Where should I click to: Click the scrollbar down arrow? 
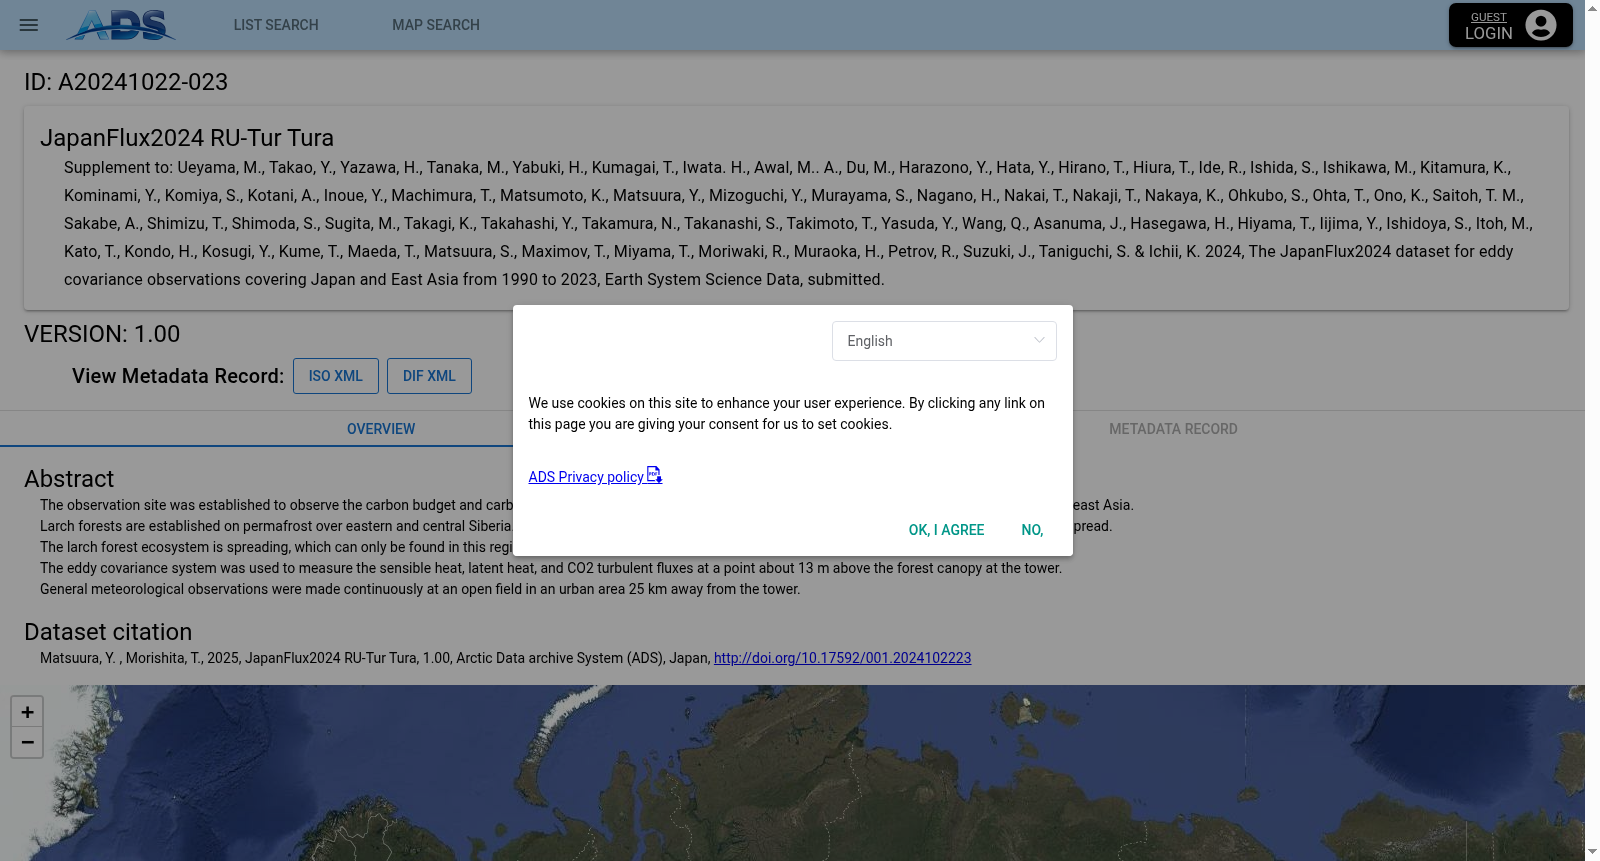tap(1592, 853)
